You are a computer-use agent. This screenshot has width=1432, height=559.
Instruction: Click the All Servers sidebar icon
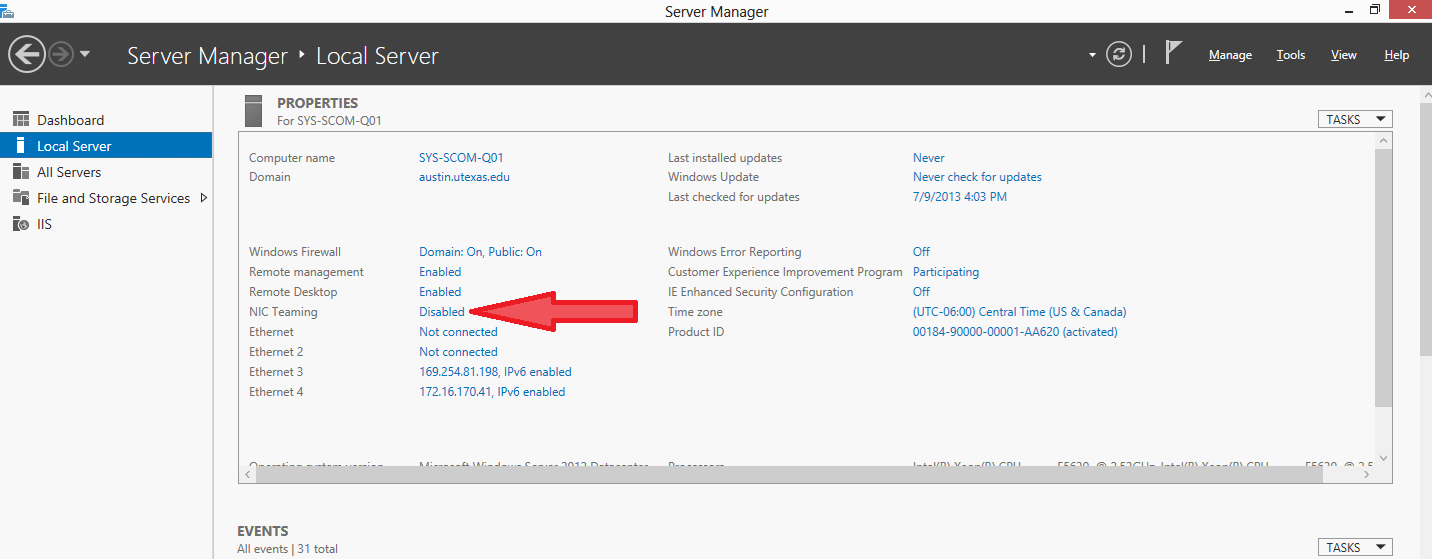coord(21,172)
